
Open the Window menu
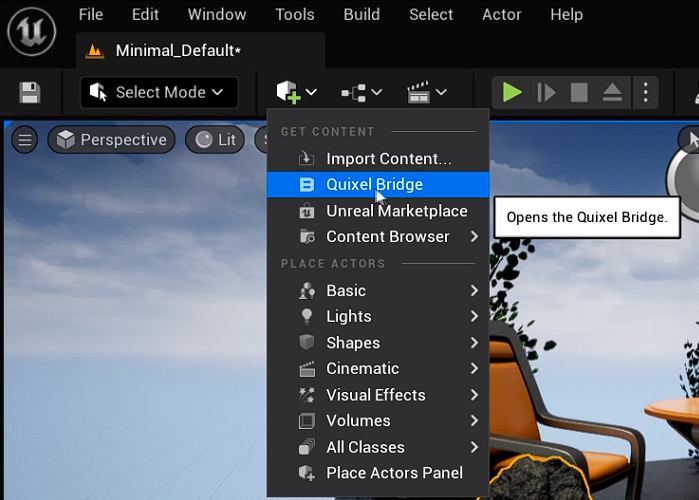(x=217, y=15)
